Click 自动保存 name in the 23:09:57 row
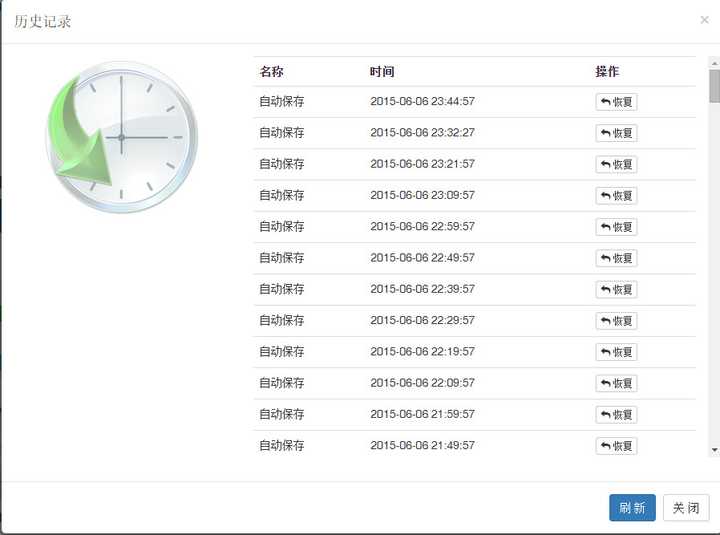The width and height of the screenshot is (720, 535). tap(281, 195)
